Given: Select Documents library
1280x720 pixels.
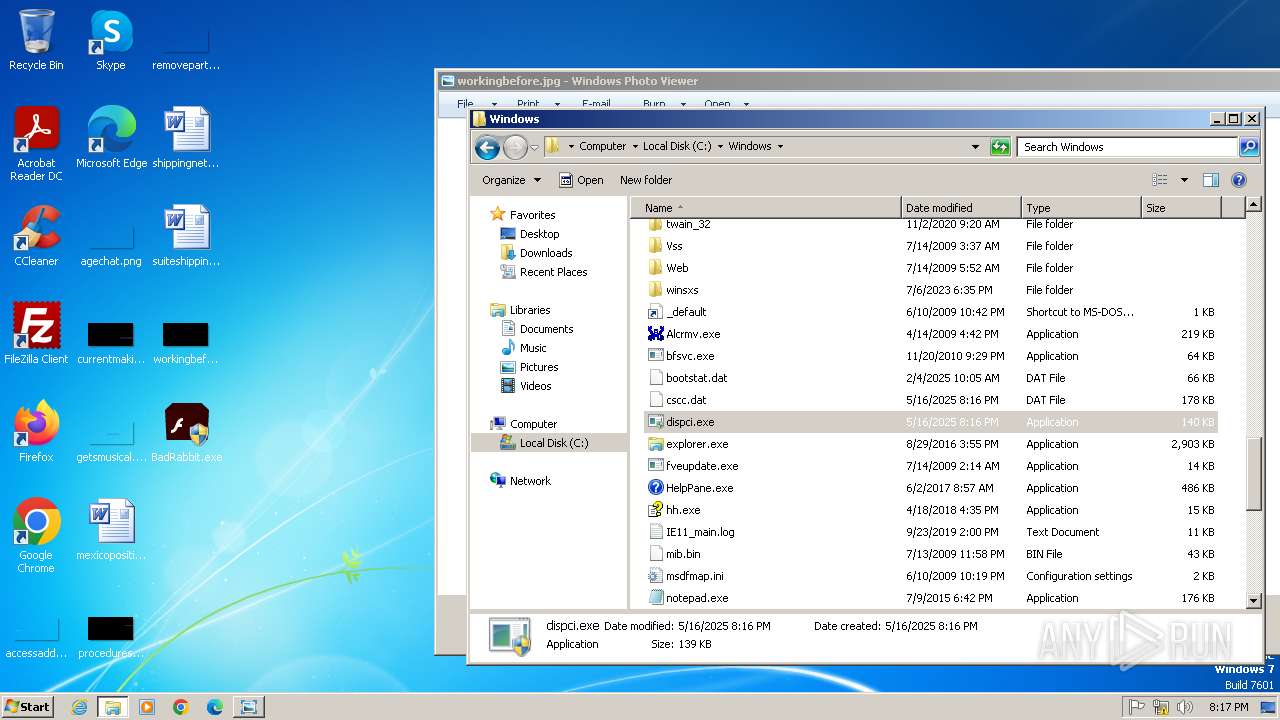Looking at the screenshot, I should [546, 329].
